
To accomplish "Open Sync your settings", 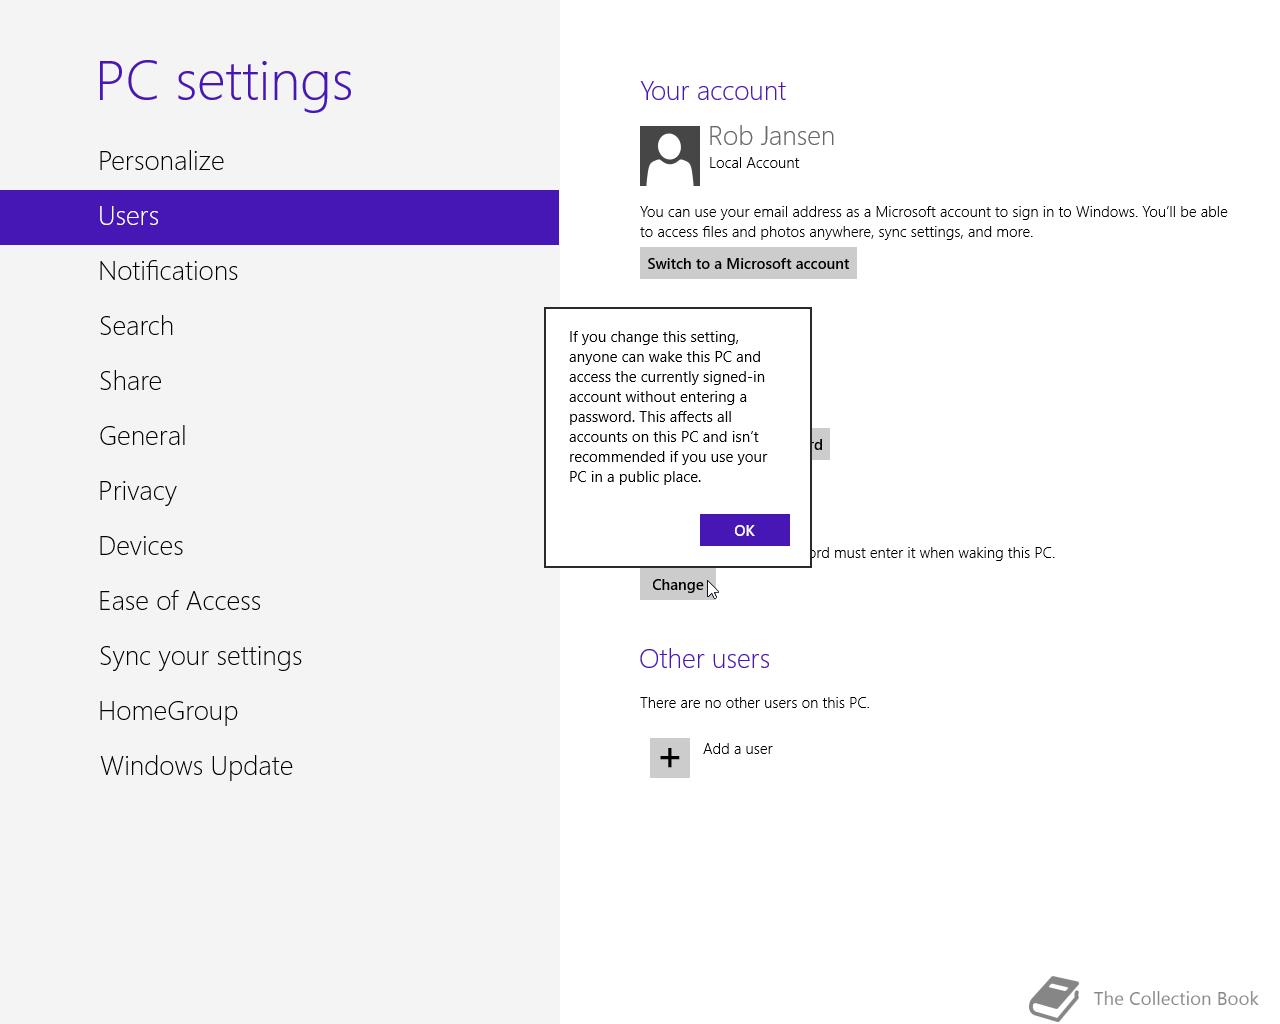I will pyautogui.click(x=279, y=656).
